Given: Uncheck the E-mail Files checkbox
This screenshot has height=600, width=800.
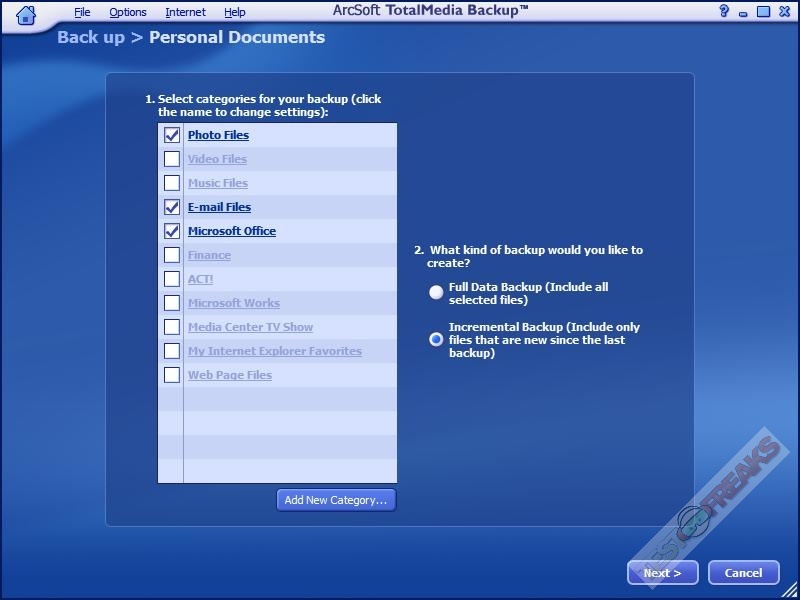Looking at the screenshot, I should coord(172,207).
